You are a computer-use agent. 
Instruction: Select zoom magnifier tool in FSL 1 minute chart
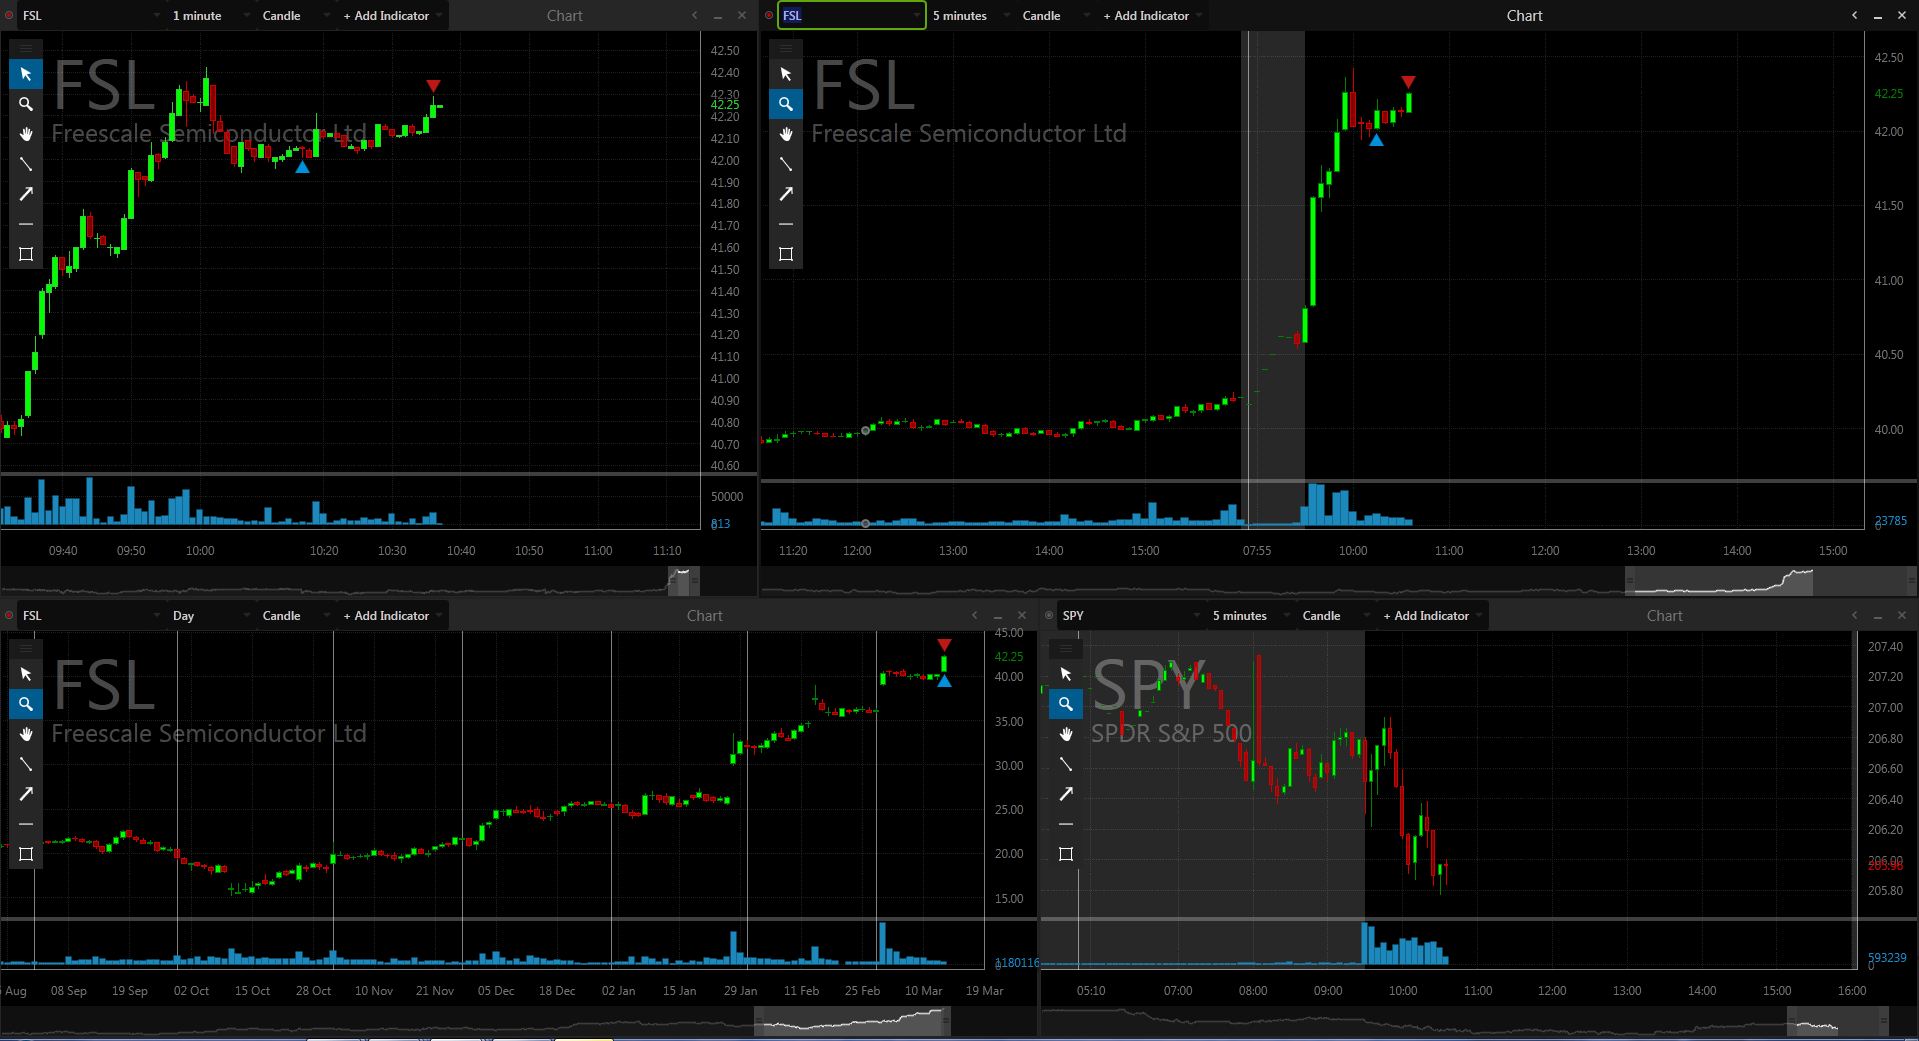pos(26,104)
